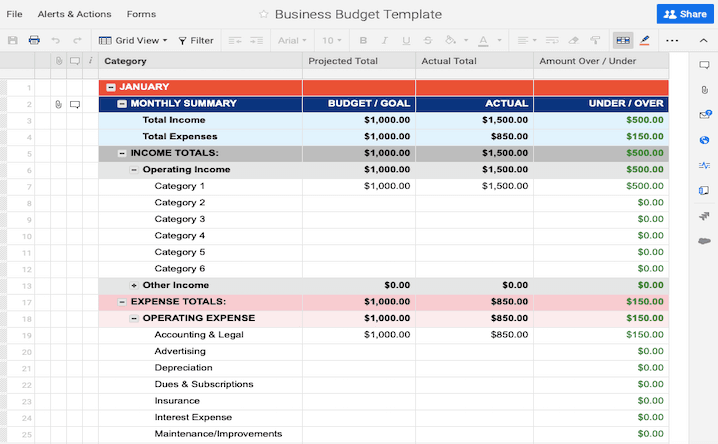
Task: Click the Print icon in toolbar
Action: [34, 41]
